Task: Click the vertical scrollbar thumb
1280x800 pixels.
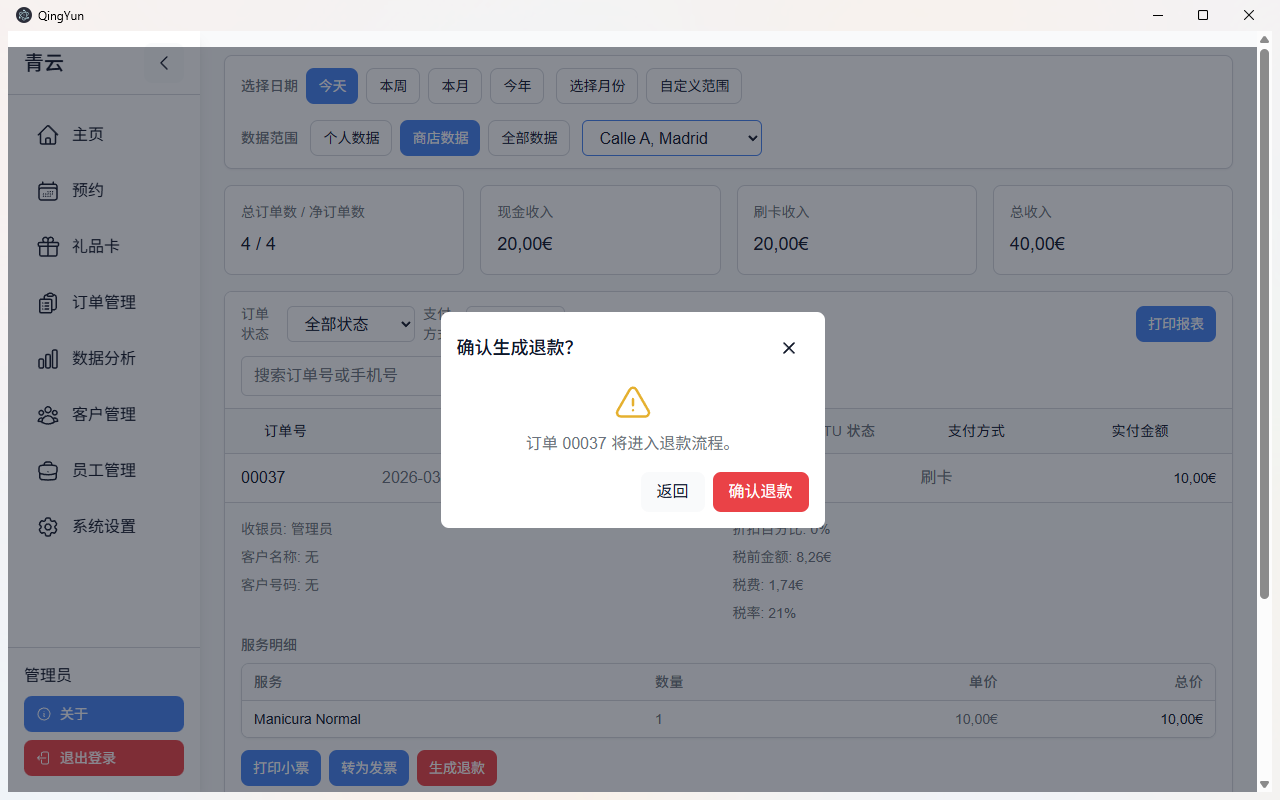Action: pos(1264,323)
